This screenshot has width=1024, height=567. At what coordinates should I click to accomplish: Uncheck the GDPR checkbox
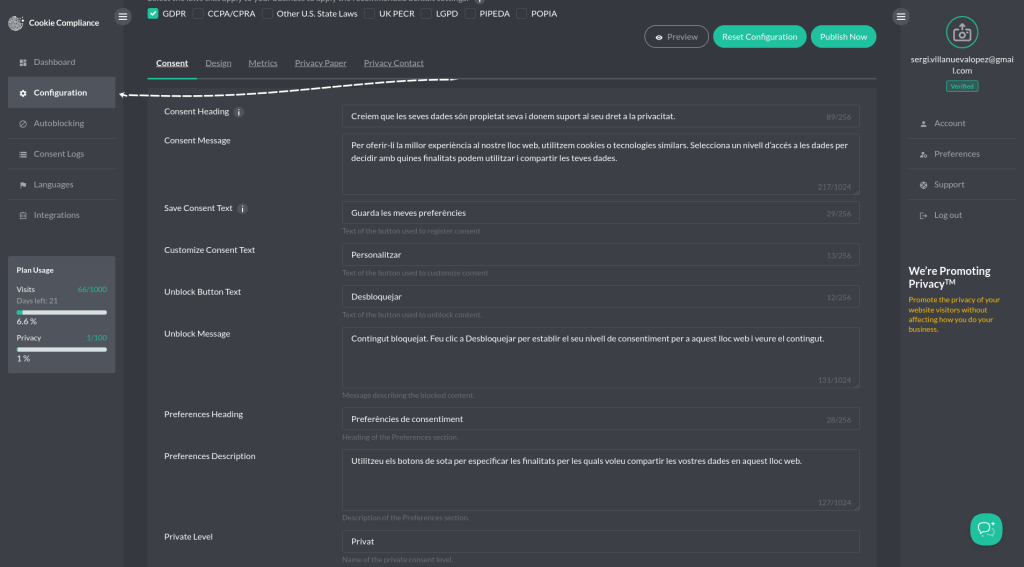click(x=153, y=14)
